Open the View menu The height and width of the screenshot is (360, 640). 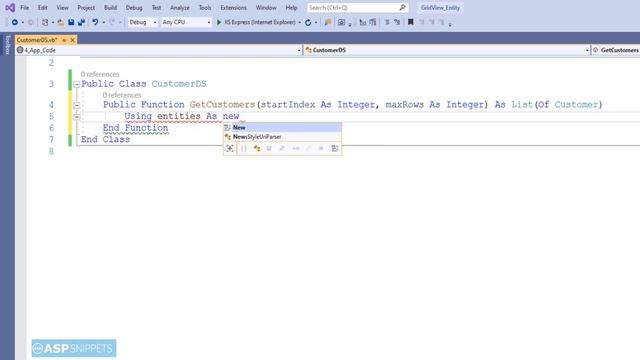point(62,8)
